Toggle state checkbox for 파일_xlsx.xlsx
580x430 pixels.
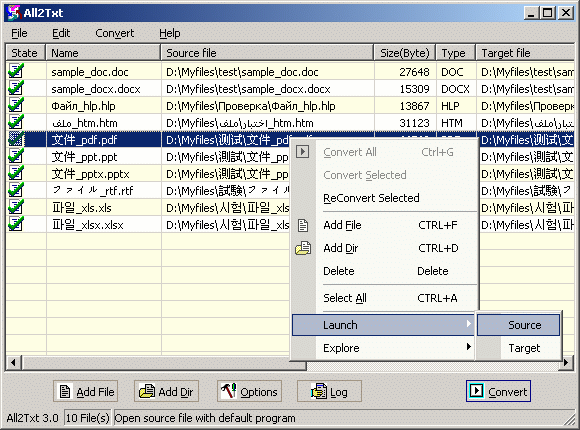point(16,224)
